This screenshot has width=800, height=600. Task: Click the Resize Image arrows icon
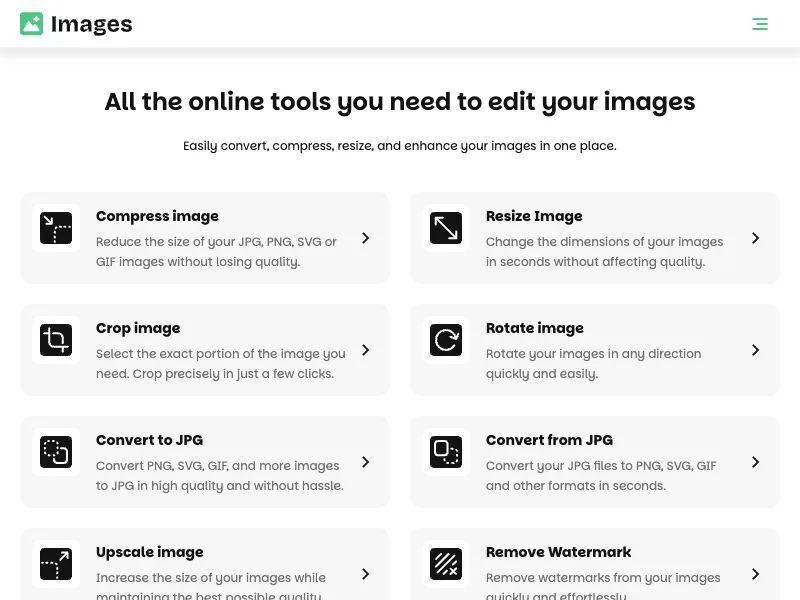pyautogui.click(x=446, y=228)
